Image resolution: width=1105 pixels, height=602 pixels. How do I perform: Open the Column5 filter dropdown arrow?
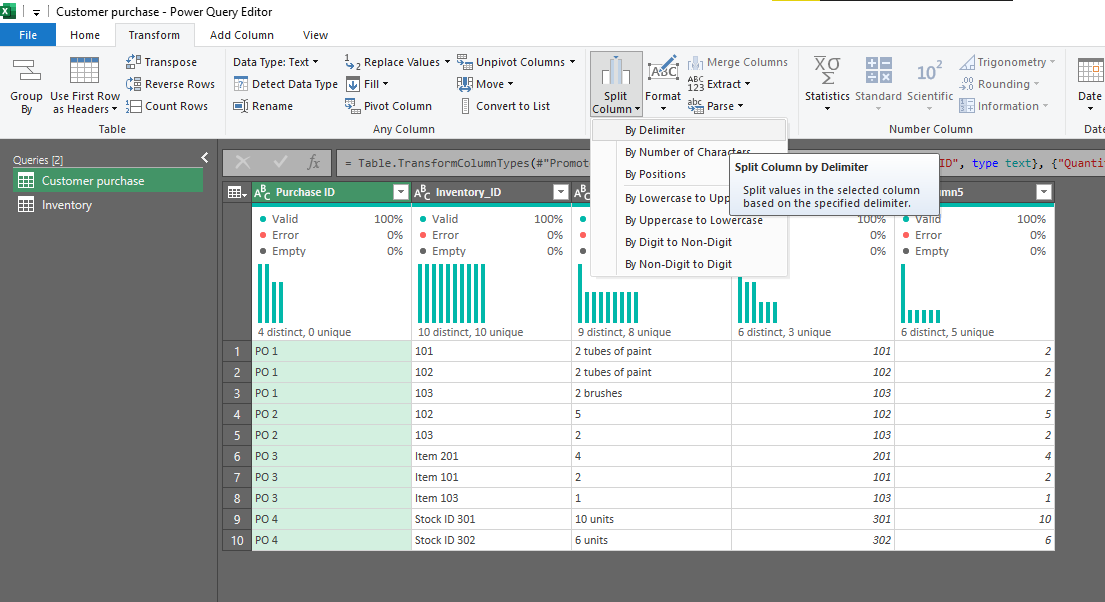(1044, 192)
